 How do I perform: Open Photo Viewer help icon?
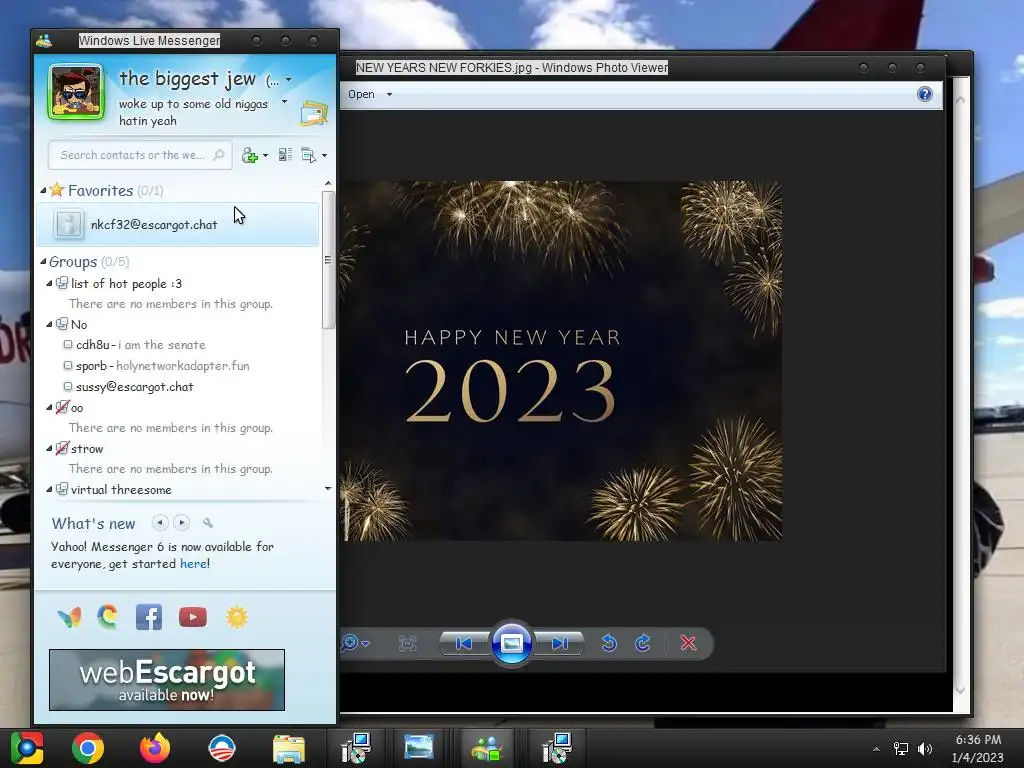925,94
